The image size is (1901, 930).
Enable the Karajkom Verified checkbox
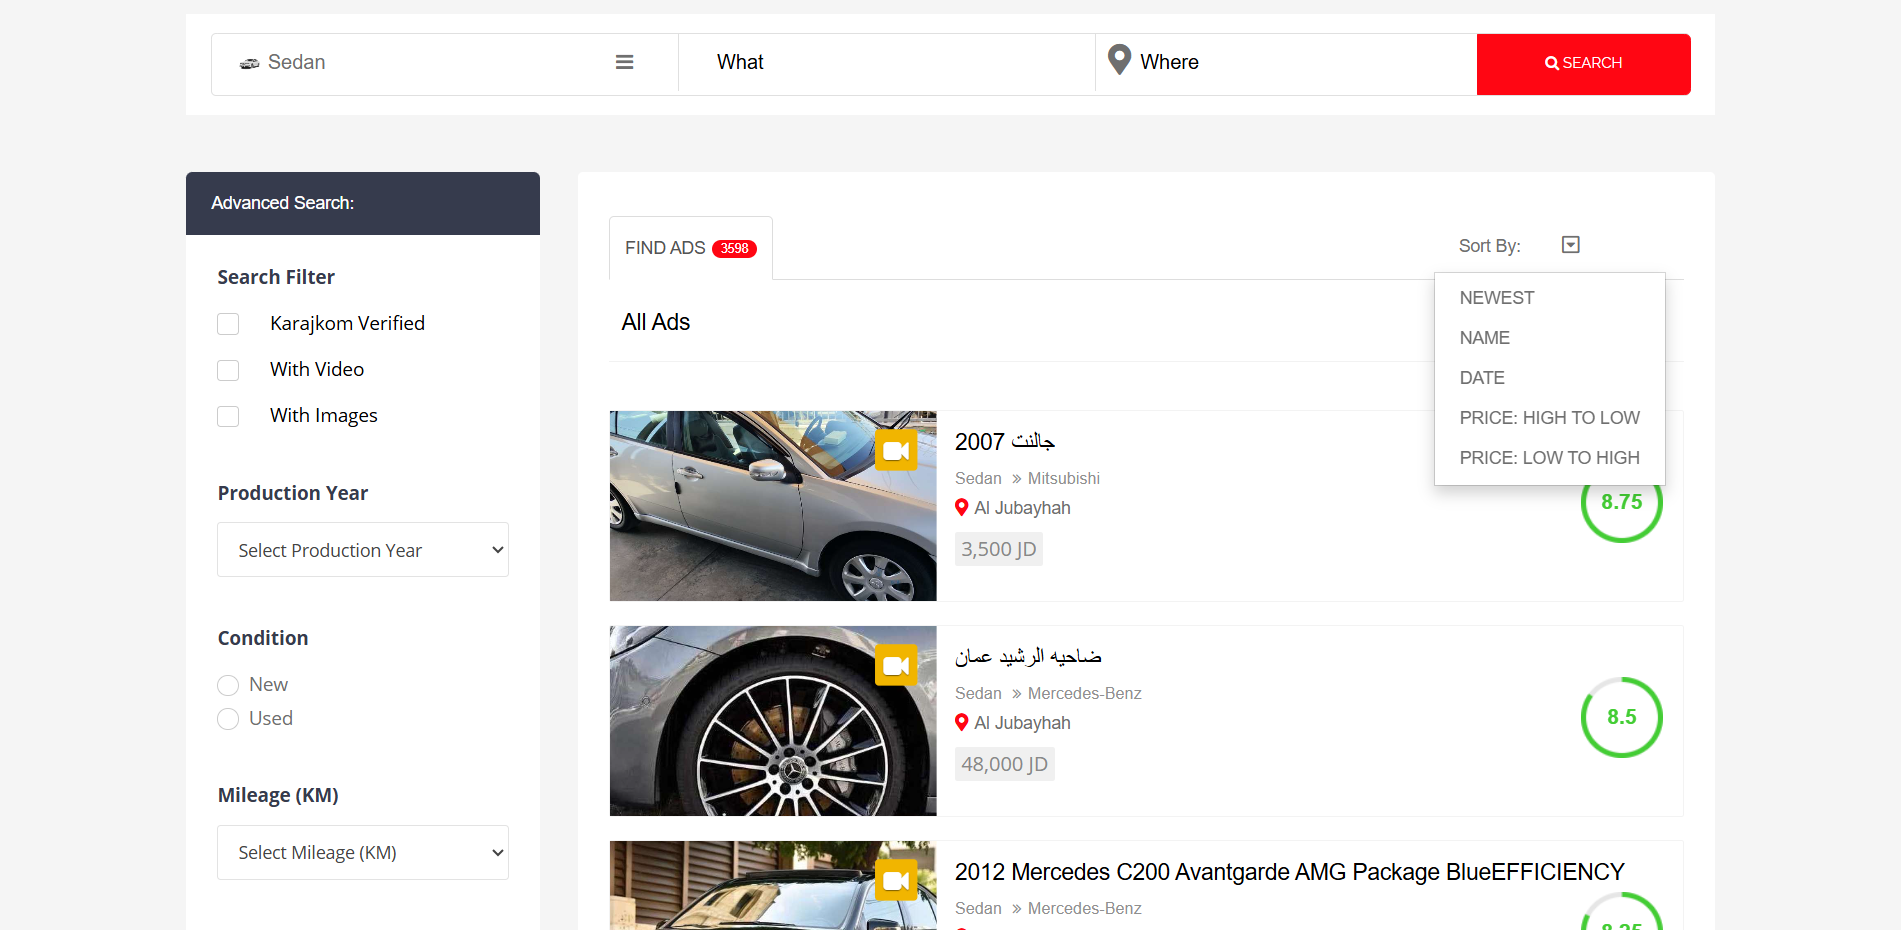click(x=228, y=324)
